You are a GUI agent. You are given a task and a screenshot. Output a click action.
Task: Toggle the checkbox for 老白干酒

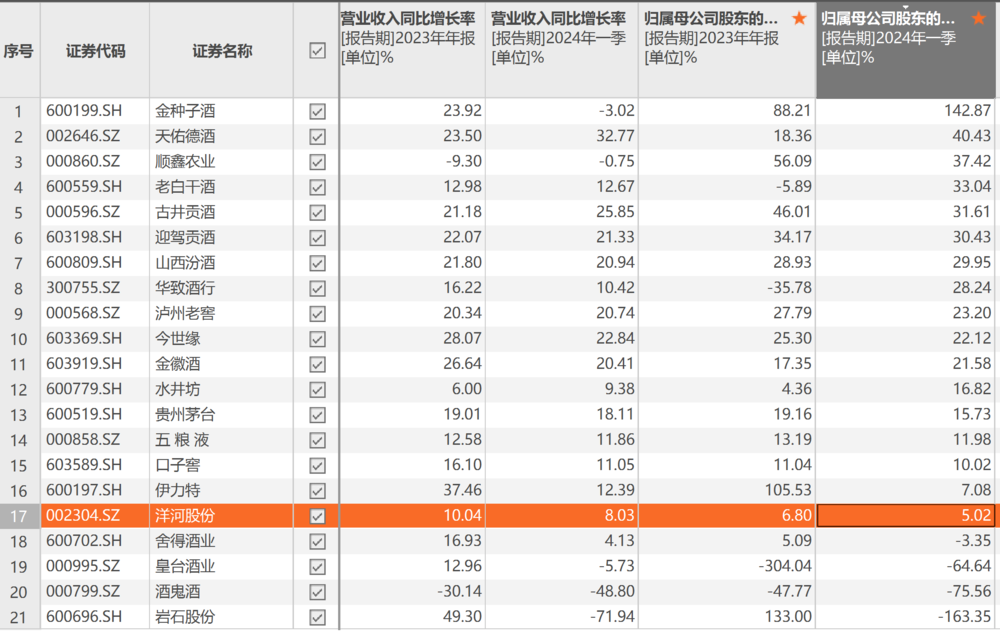click(x=317, y=187)
